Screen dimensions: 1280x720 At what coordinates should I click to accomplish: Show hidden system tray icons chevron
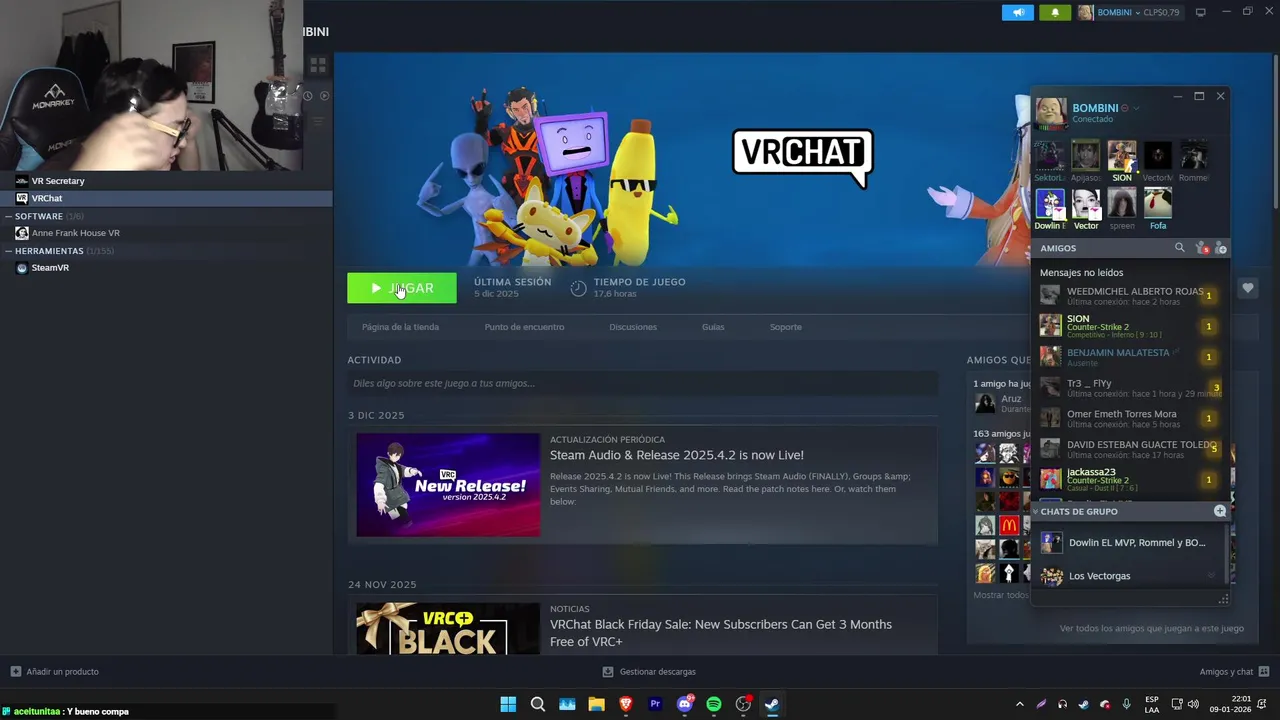click(1019, 704)
